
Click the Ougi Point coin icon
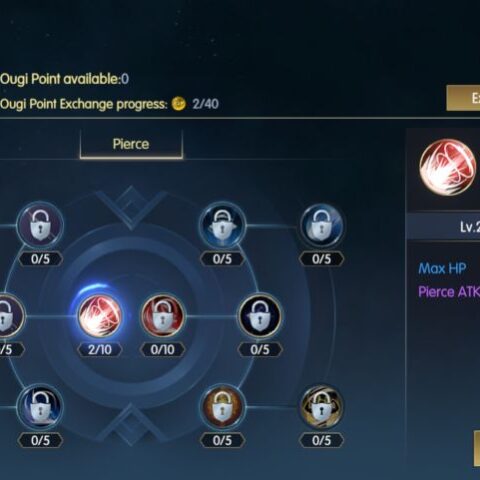179,104
